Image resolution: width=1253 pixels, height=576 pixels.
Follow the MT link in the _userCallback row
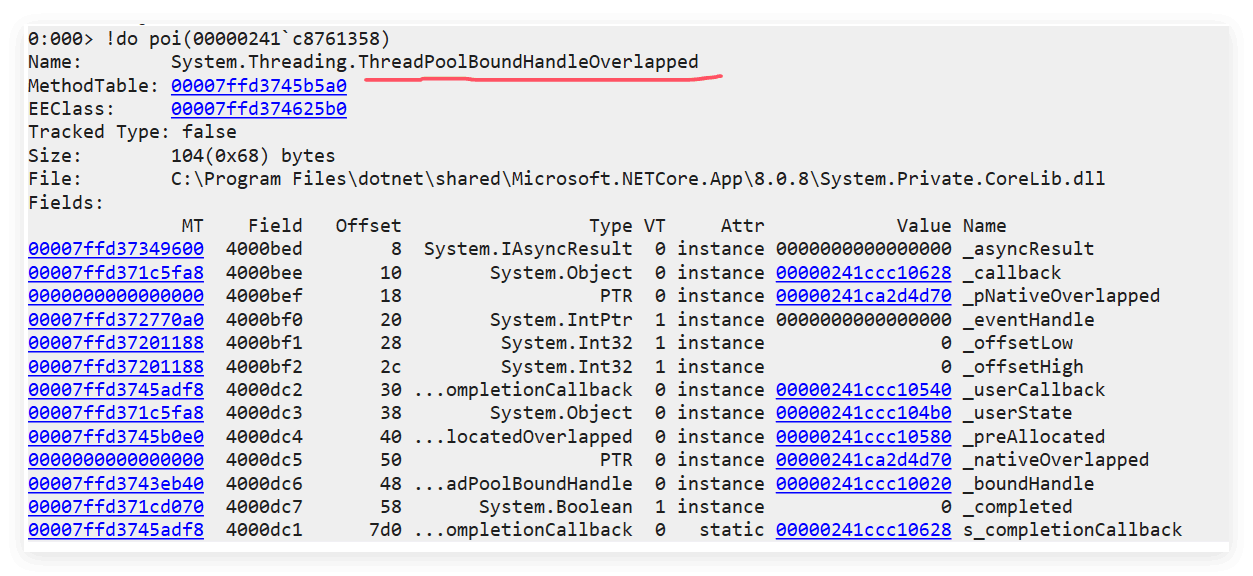pos(116,390)
